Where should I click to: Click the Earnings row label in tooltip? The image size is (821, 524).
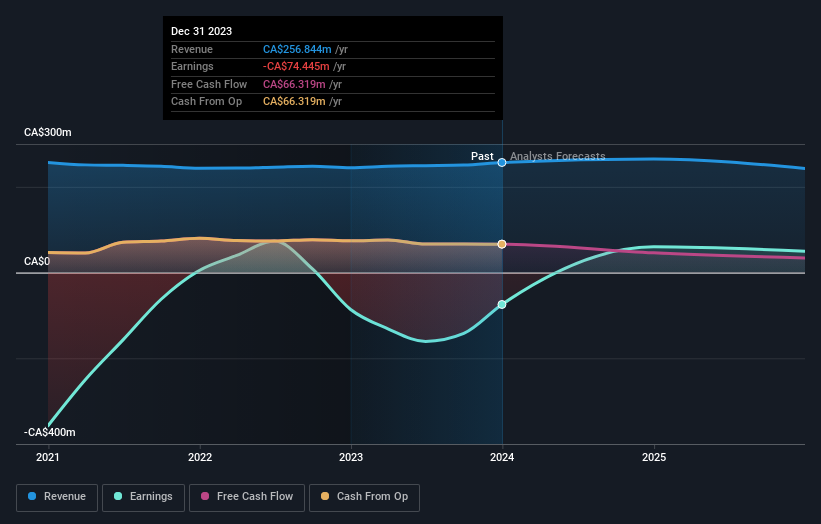point(192,66)
